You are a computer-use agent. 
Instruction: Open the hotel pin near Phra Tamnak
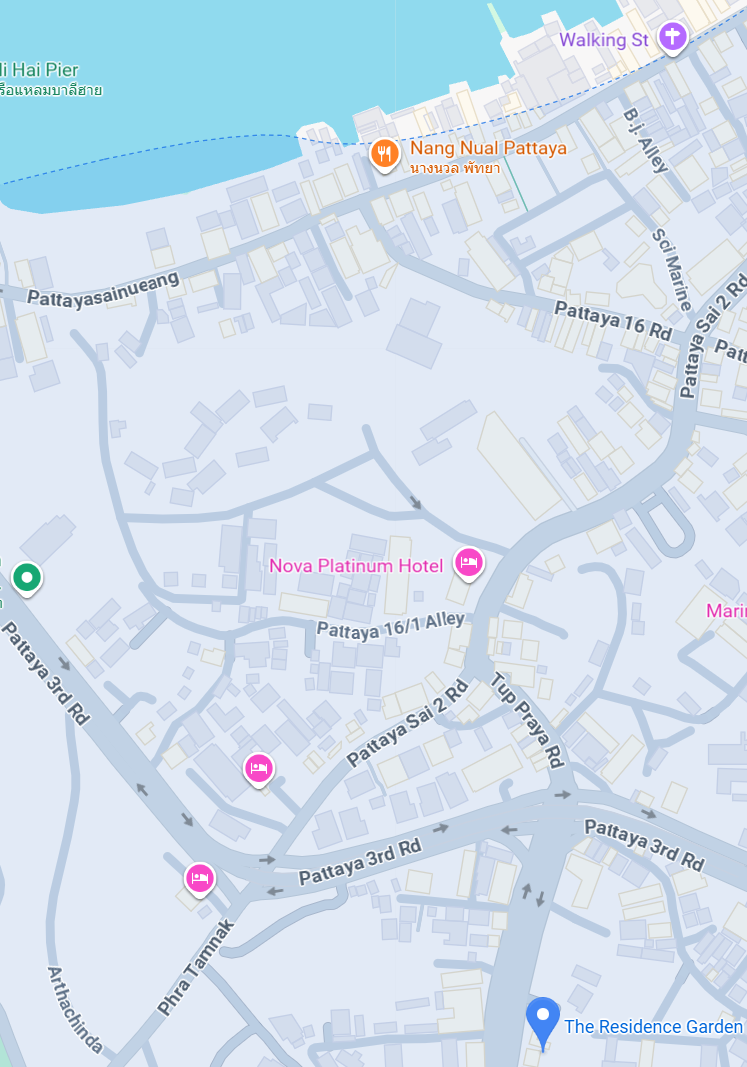(x=199, y=879)
